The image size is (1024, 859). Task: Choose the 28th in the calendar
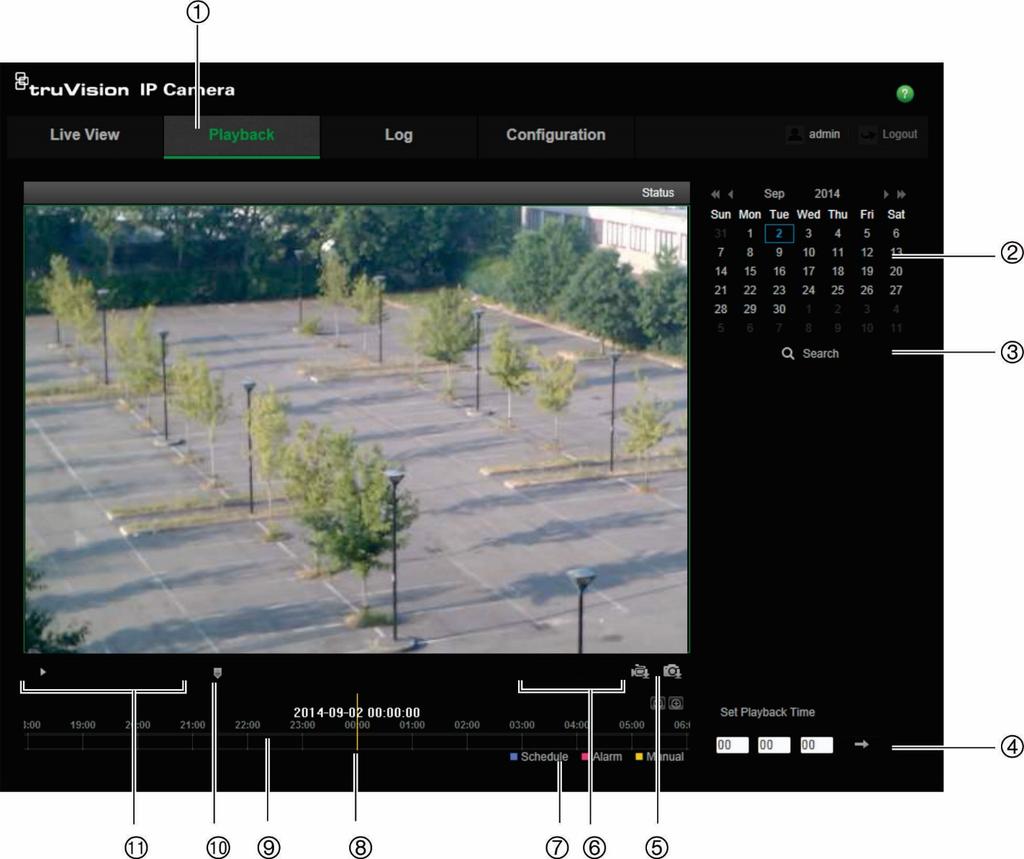coord(721,309)
